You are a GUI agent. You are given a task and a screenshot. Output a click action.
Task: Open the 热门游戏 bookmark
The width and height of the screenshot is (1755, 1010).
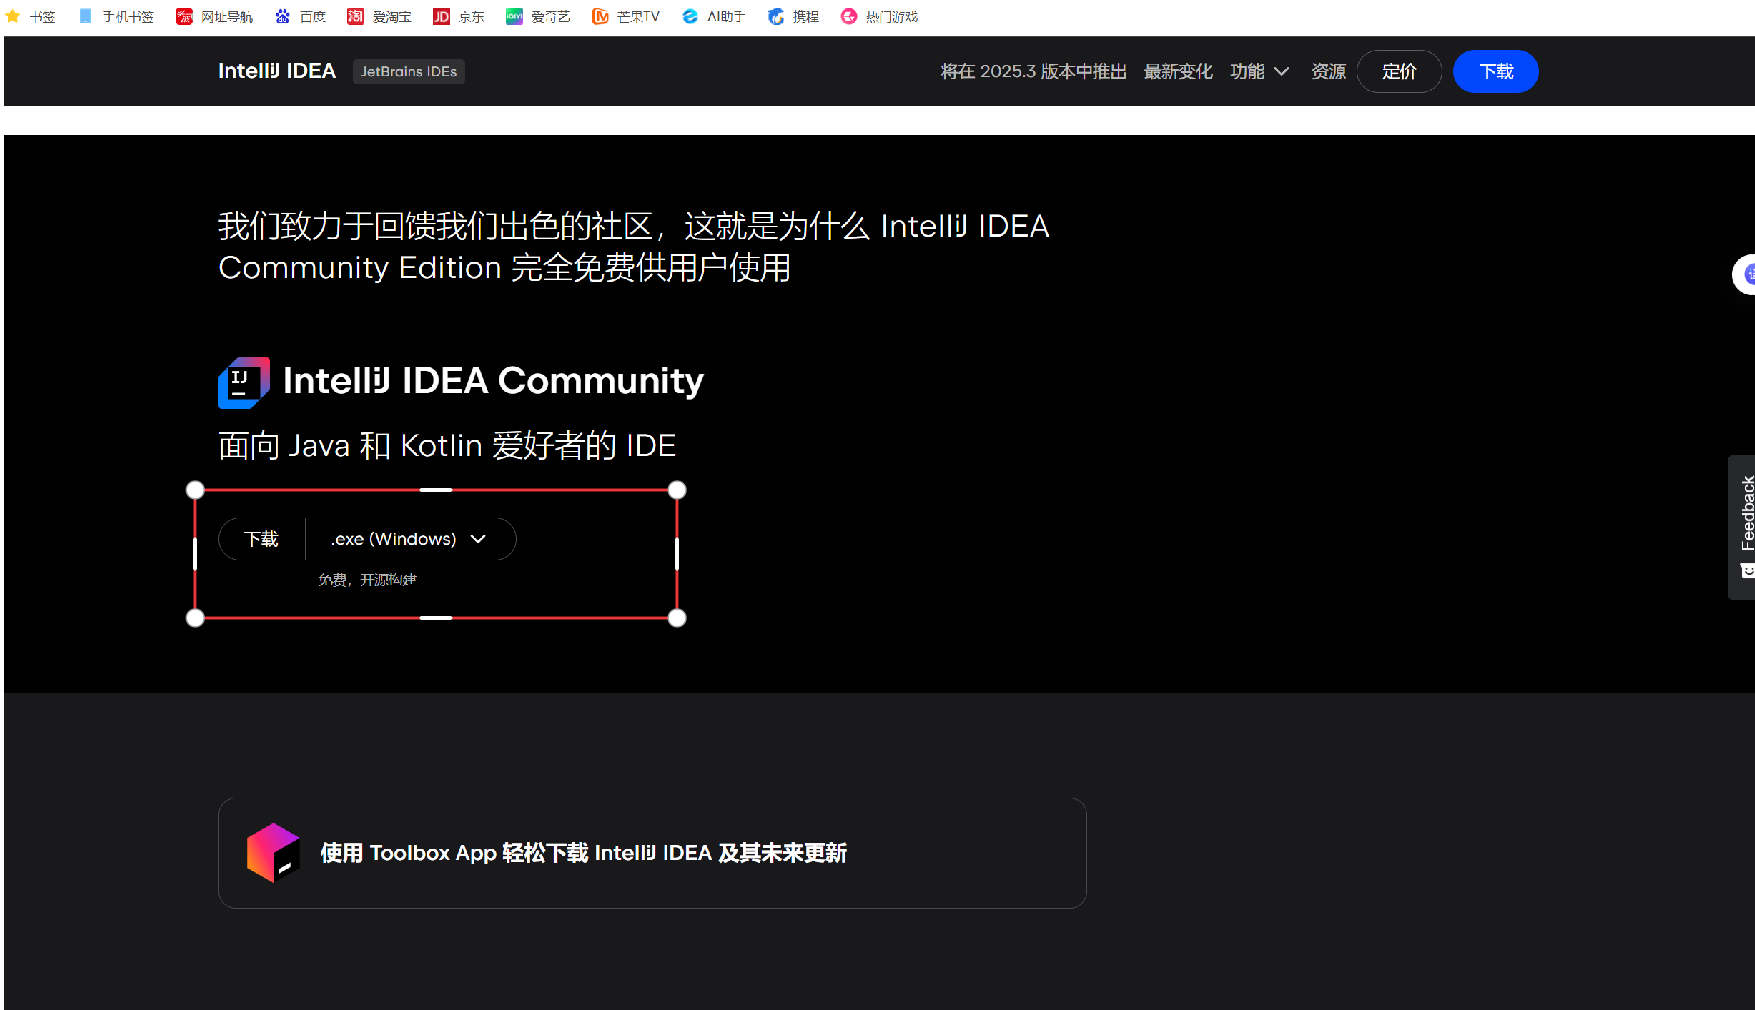coord(879,17)
